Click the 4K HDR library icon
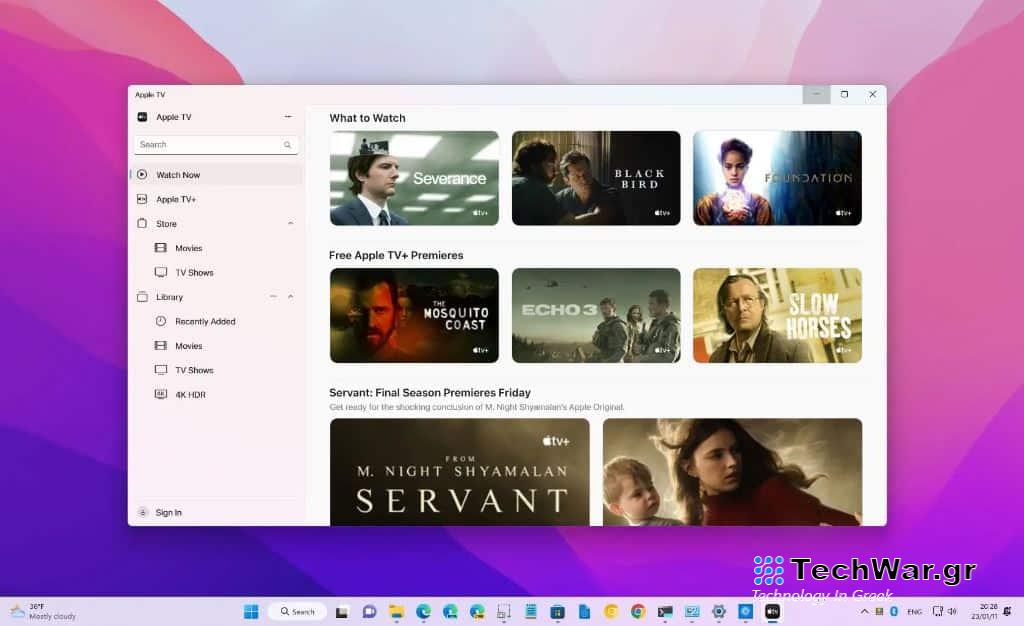 (x=161, y=392)
